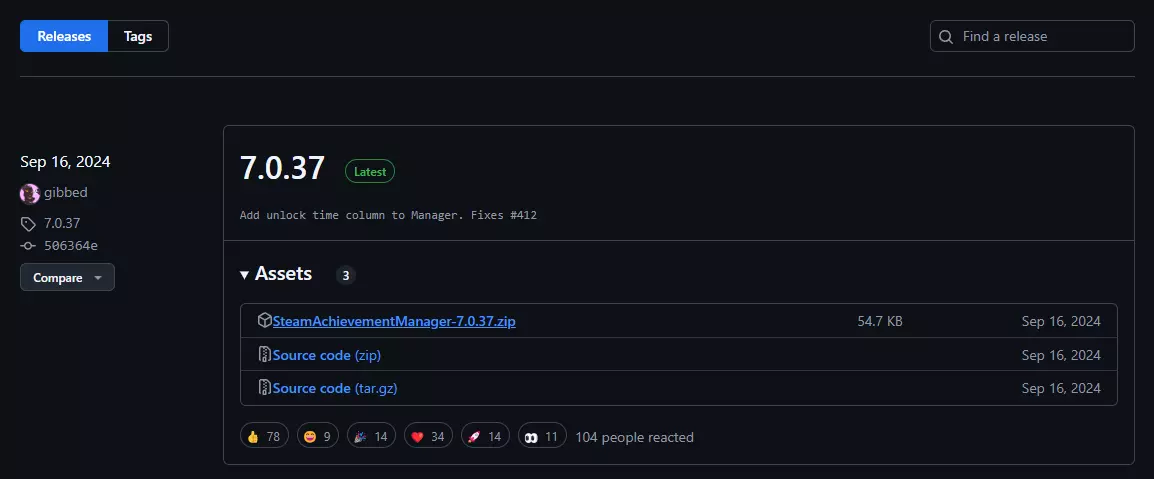Viewport: 1154px width, 479px height.
Task: Click Sep 16, 2024 date of Source code (tar.gz)
Action: pos(1061,388)
